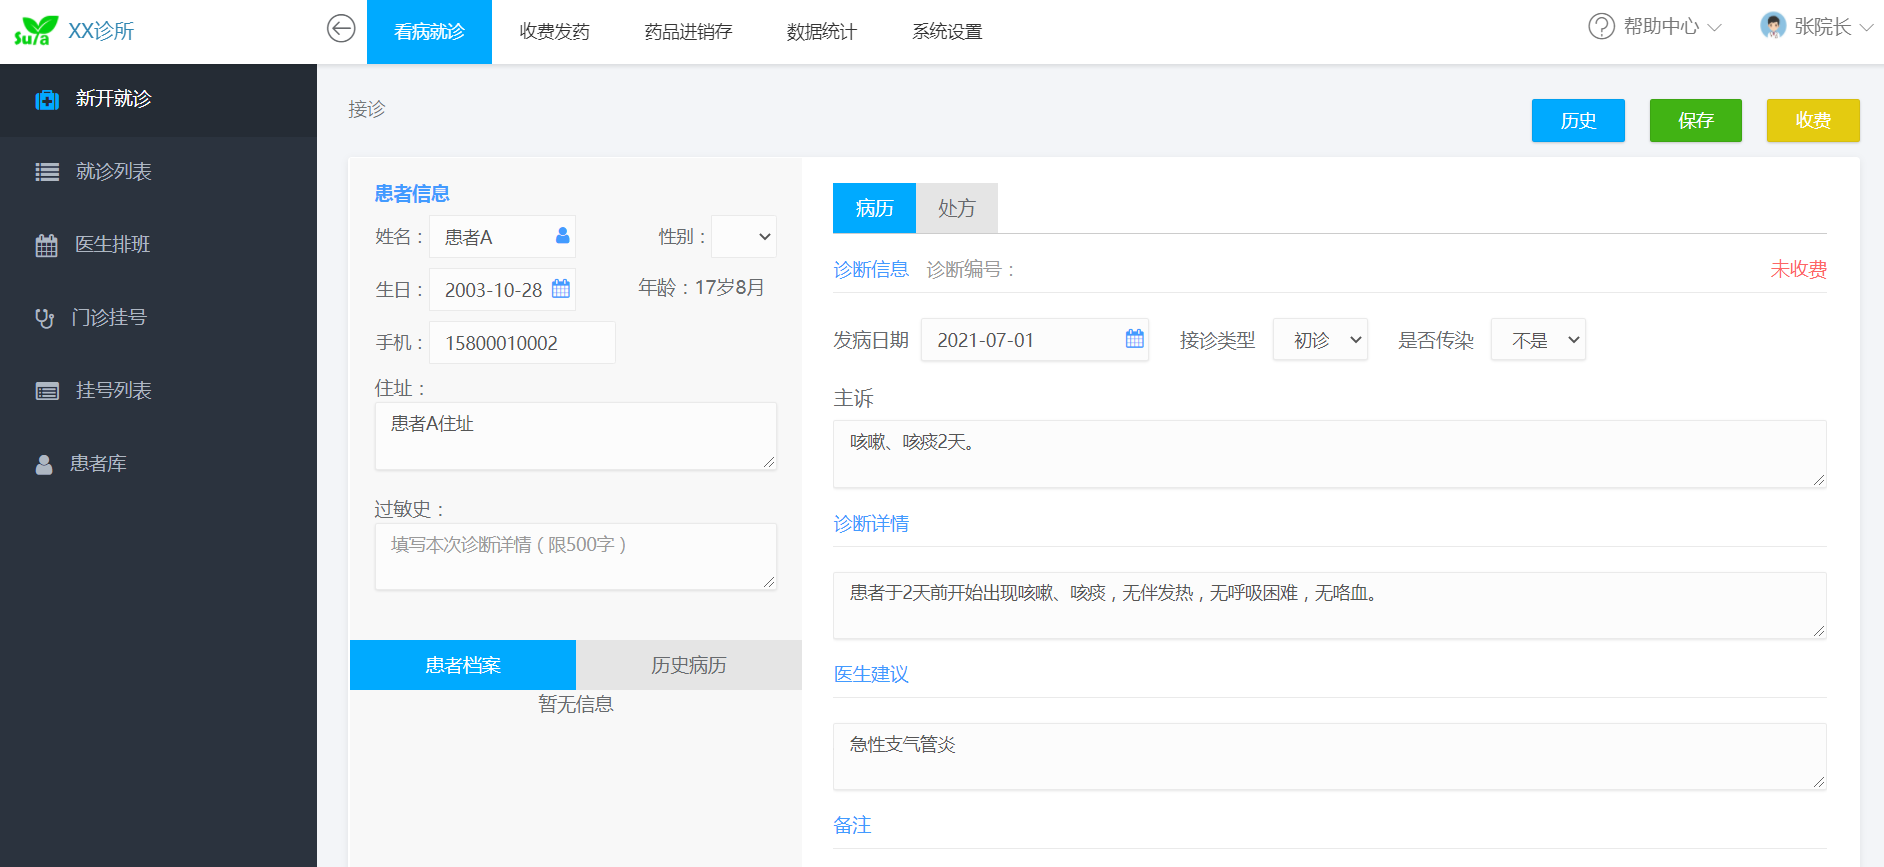The image size is (1884, 867).
Task: Open 挂号列表 in the sidebar
Action: pos(158,391)
